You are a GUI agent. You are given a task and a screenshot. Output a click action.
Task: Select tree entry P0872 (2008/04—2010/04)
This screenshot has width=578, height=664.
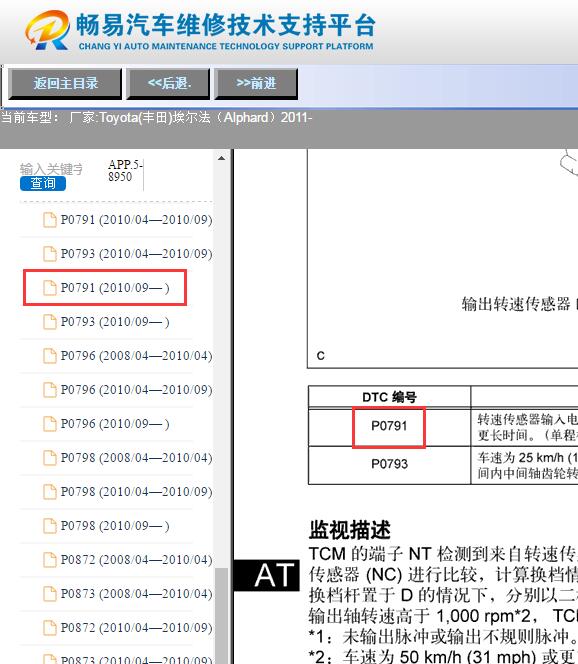click(136, 560)
